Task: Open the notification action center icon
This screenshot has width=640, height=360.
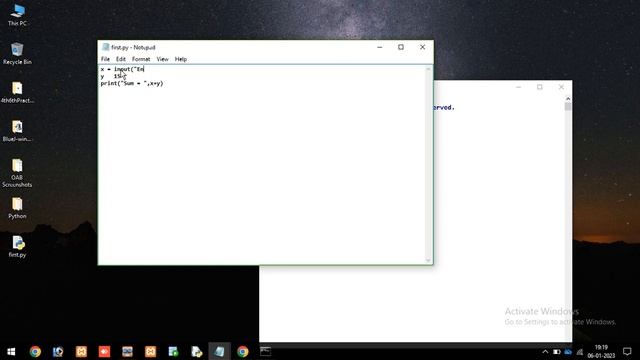Action: [x=627, y=351]
